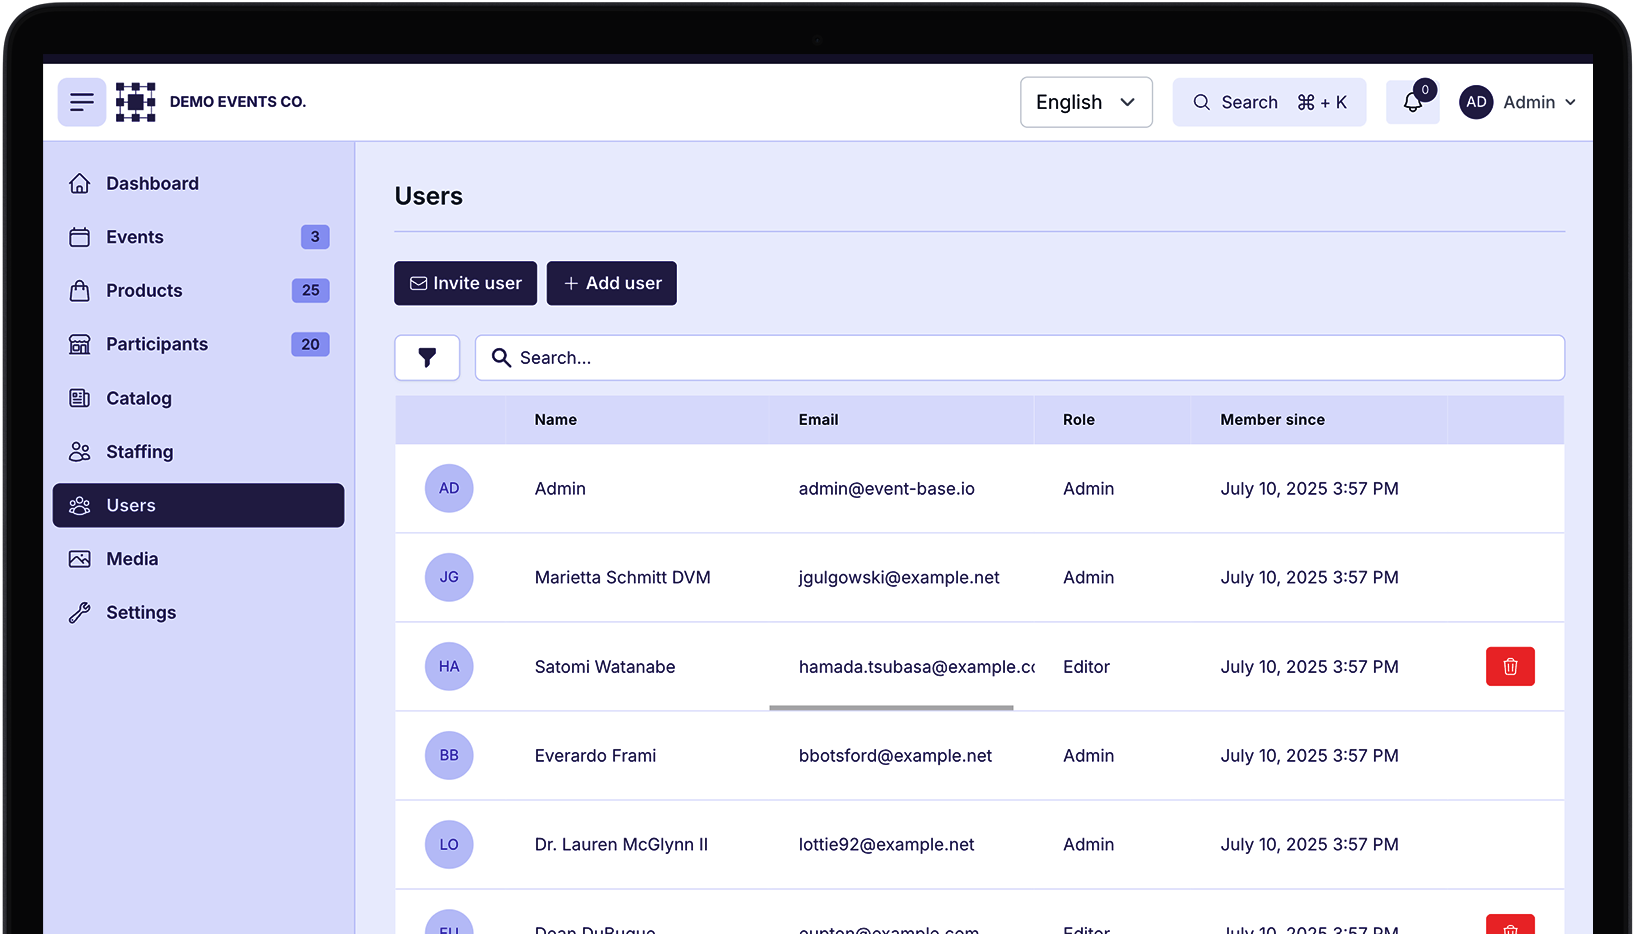Go to Events section

pyautogui.click(x=198, y=237)
